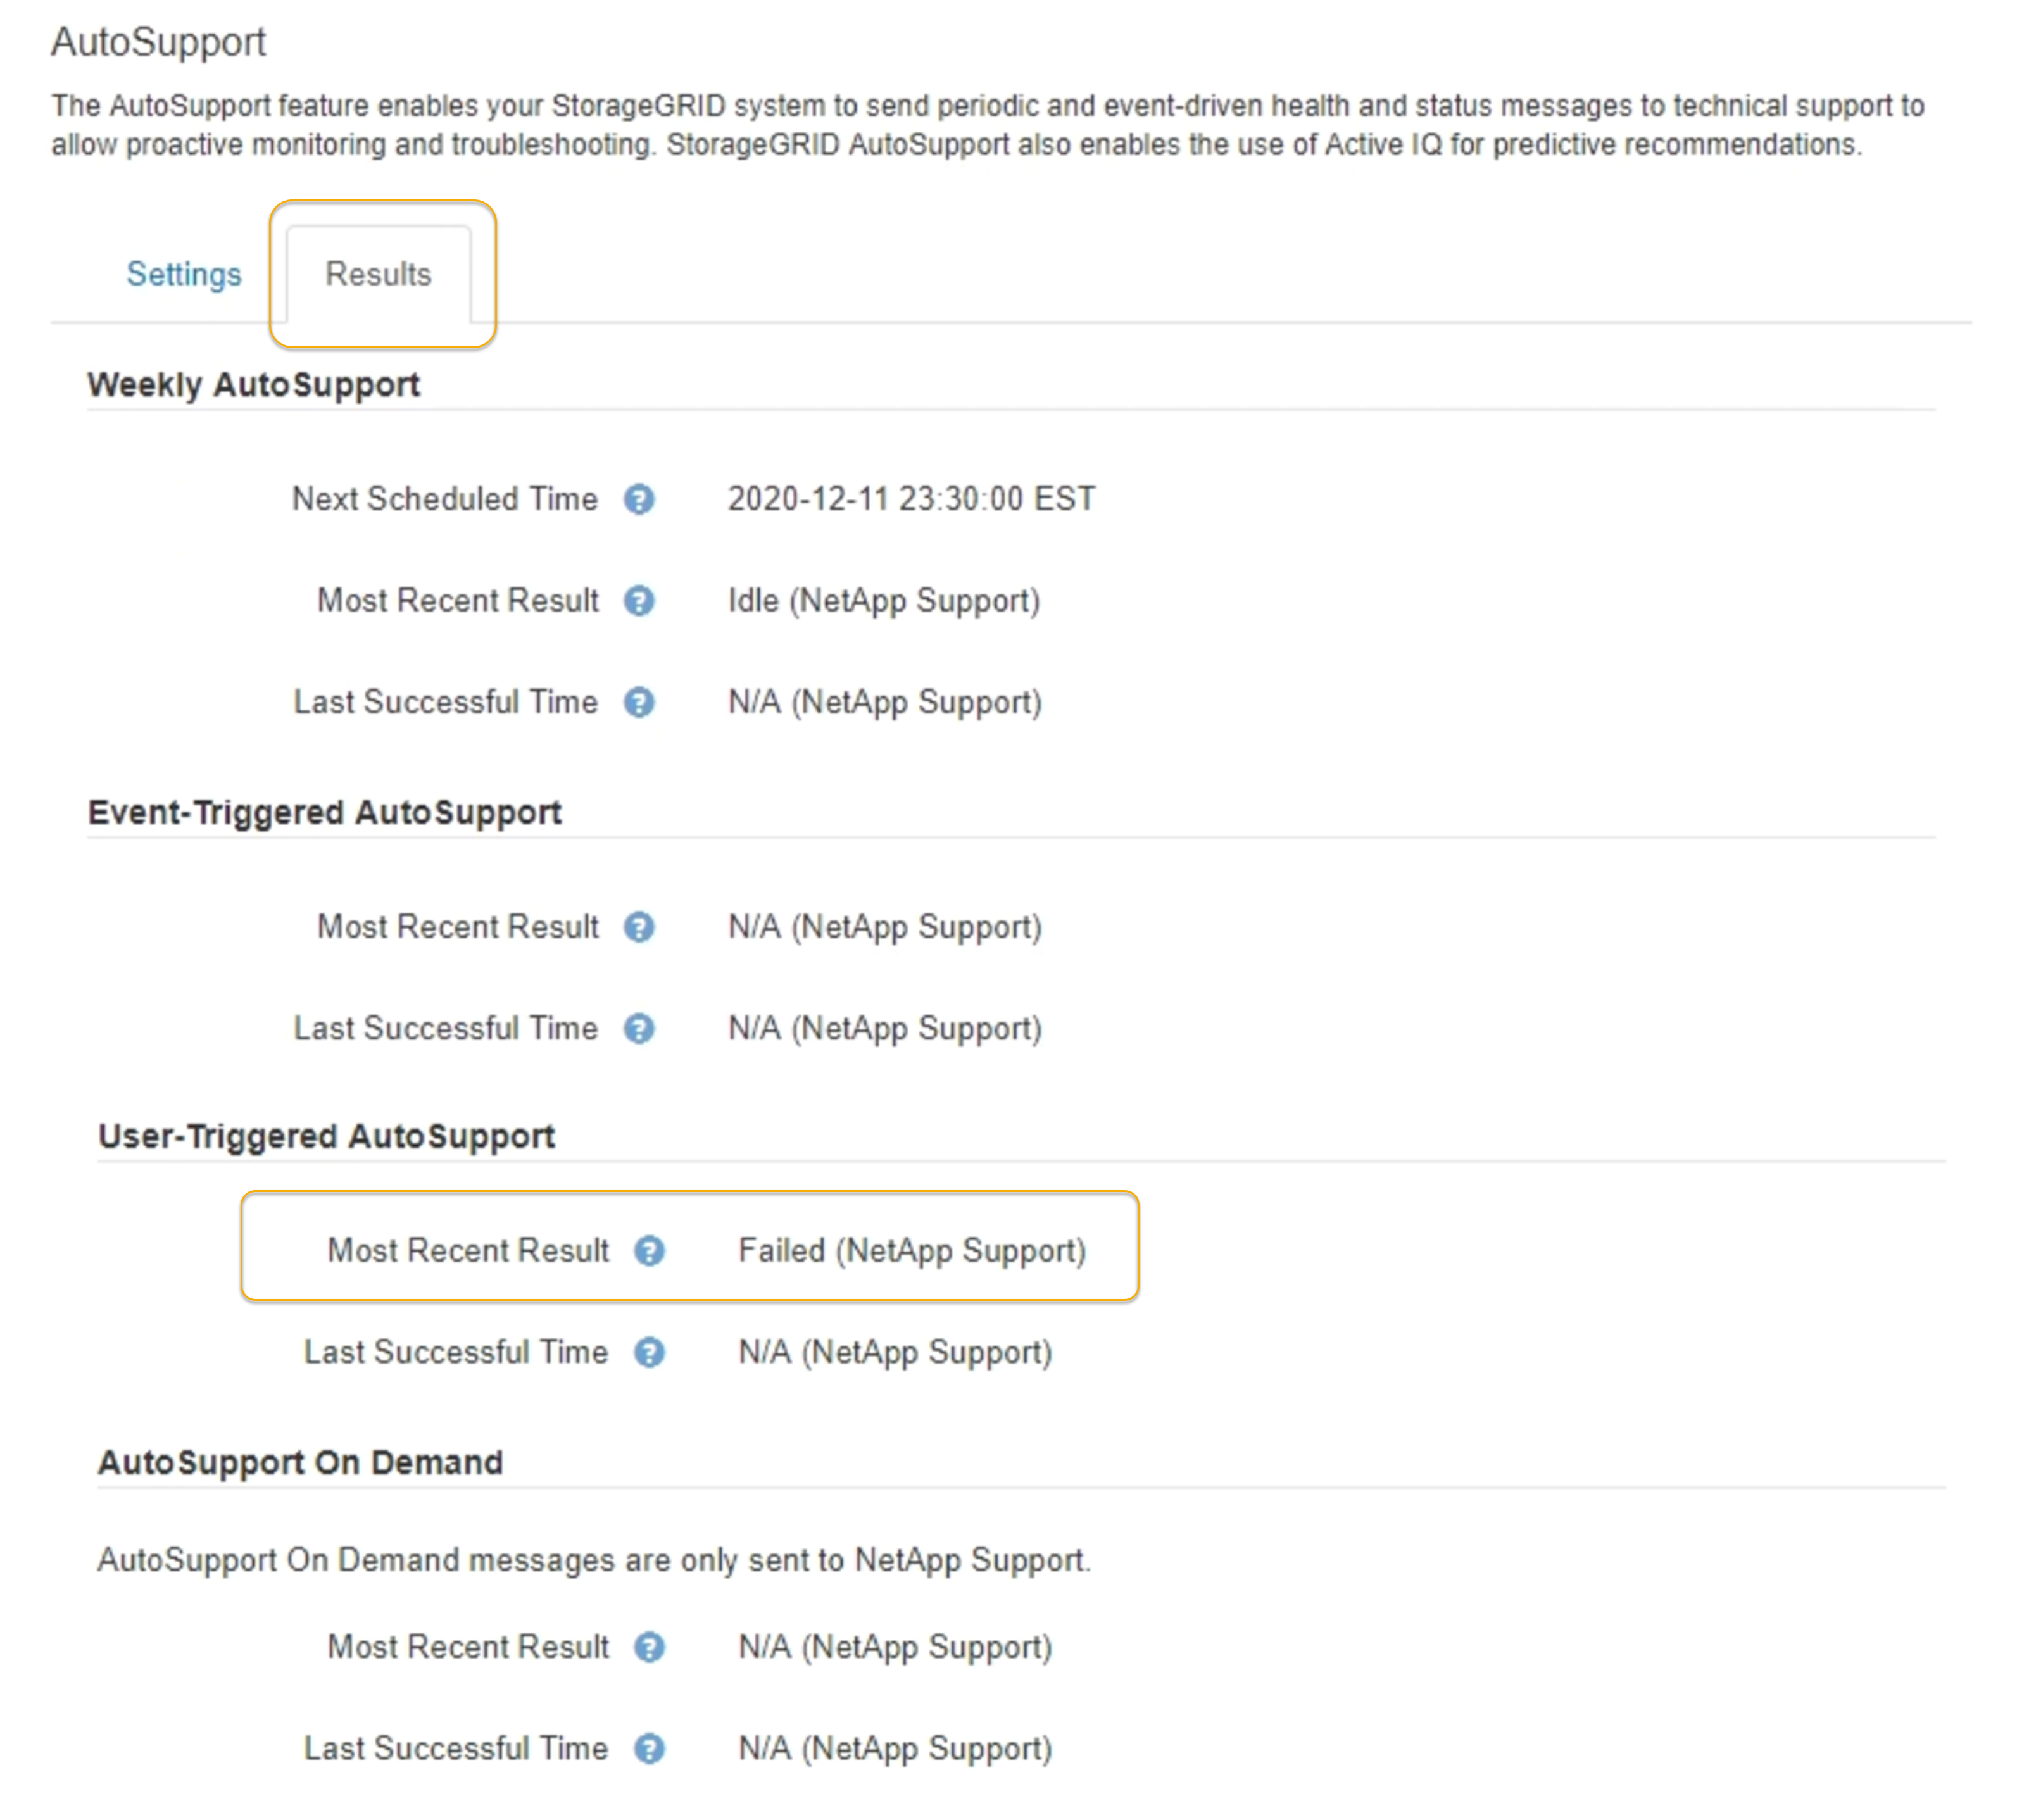Screen dimensions: 2017x1820
Task: Click the User-Triggered AutoSupport section heading
Action: 326,1136
